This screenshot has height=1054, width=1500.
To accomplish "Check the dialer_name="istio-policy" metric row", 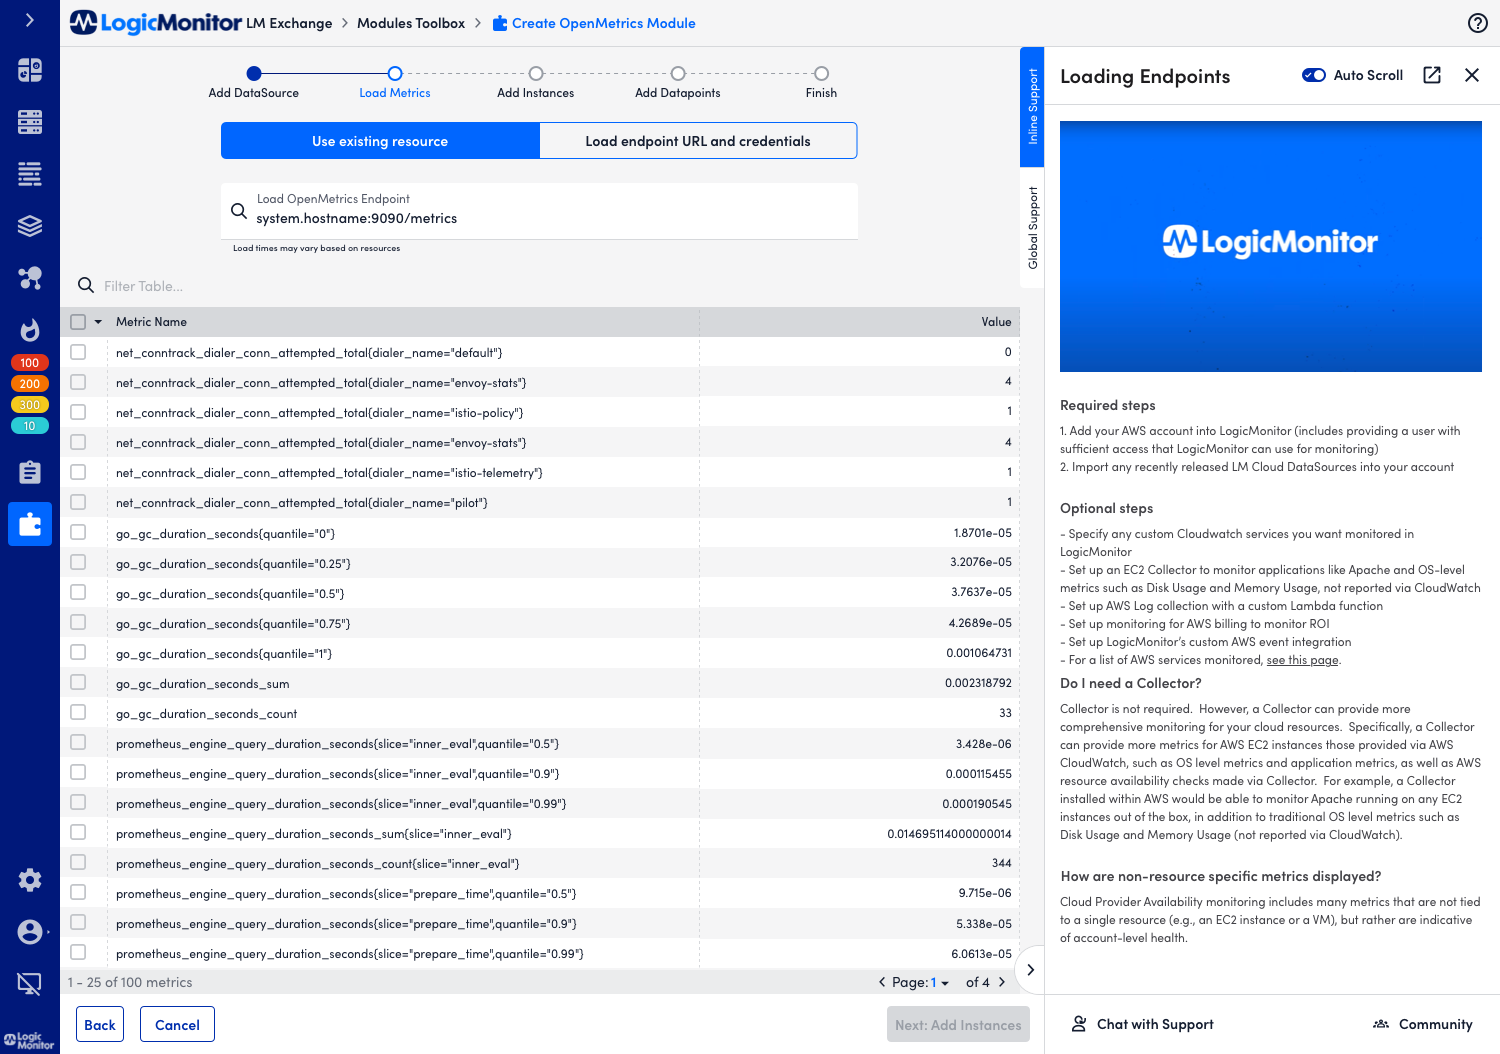I will pyautogui.click(x=78, y=412).
